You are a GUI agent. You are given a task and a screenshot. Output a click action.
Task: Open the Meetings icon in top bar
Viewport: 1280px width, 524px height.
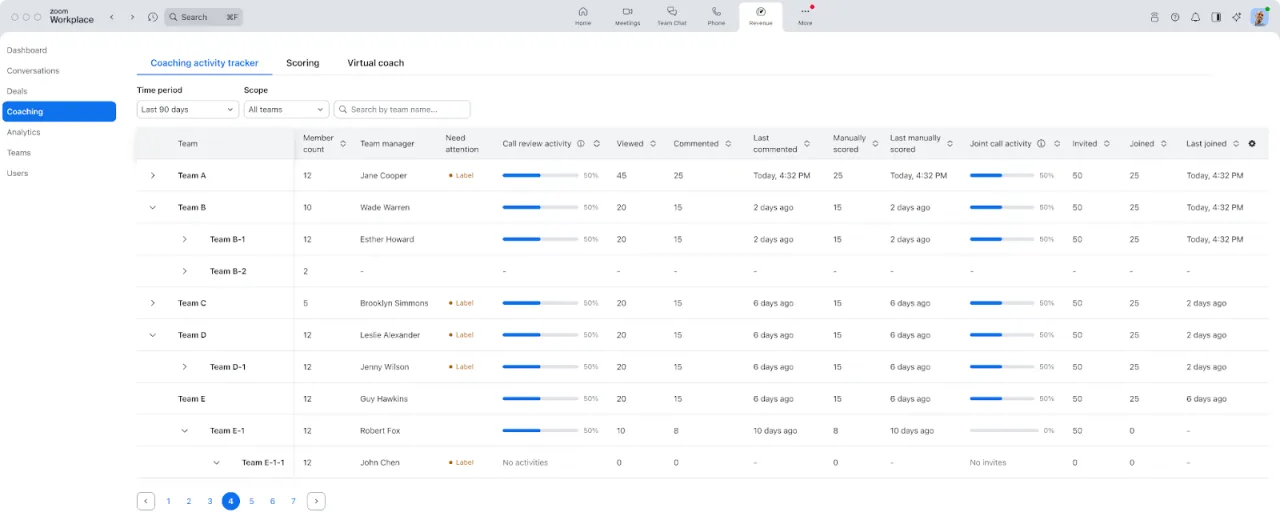coord(627,15)
